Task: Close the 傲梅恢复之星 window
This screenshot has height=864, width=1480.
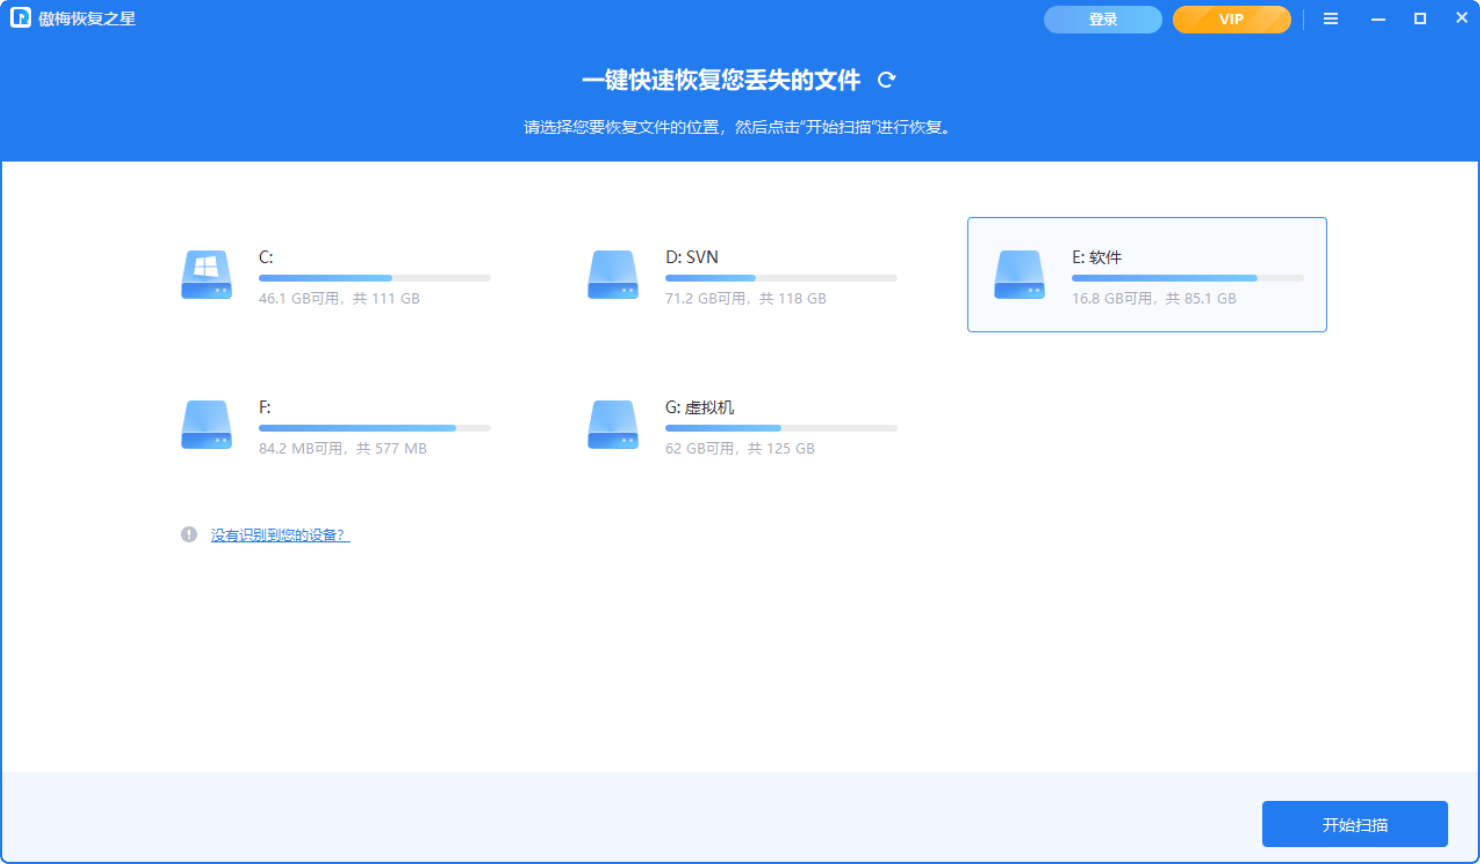Action: (x=1461, y=18)
